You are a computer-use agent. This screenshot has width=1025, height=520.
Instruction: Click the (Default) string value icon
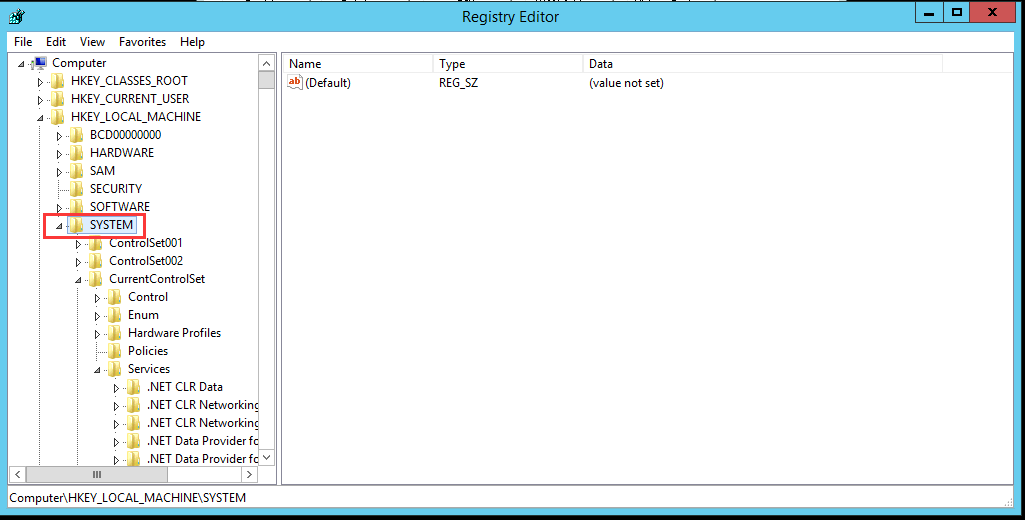tap(295, 82)
